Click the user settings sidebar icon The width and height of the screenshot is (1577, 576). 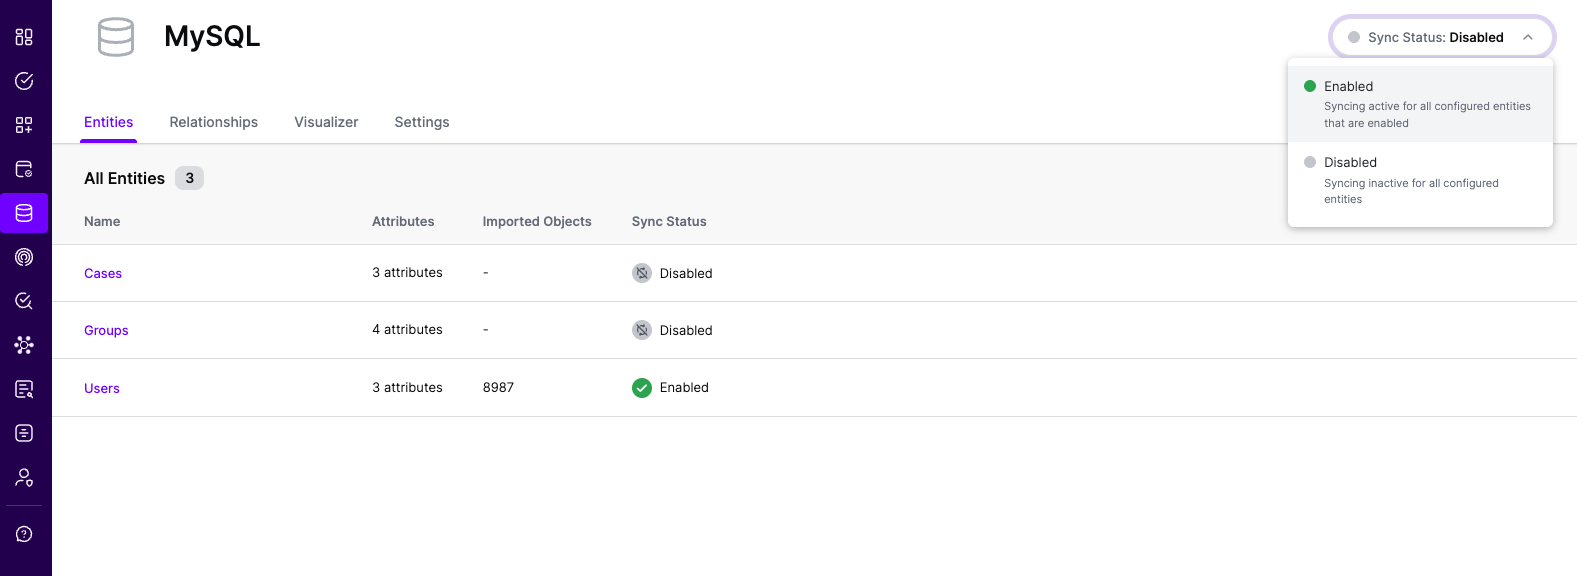pos(24,477)
